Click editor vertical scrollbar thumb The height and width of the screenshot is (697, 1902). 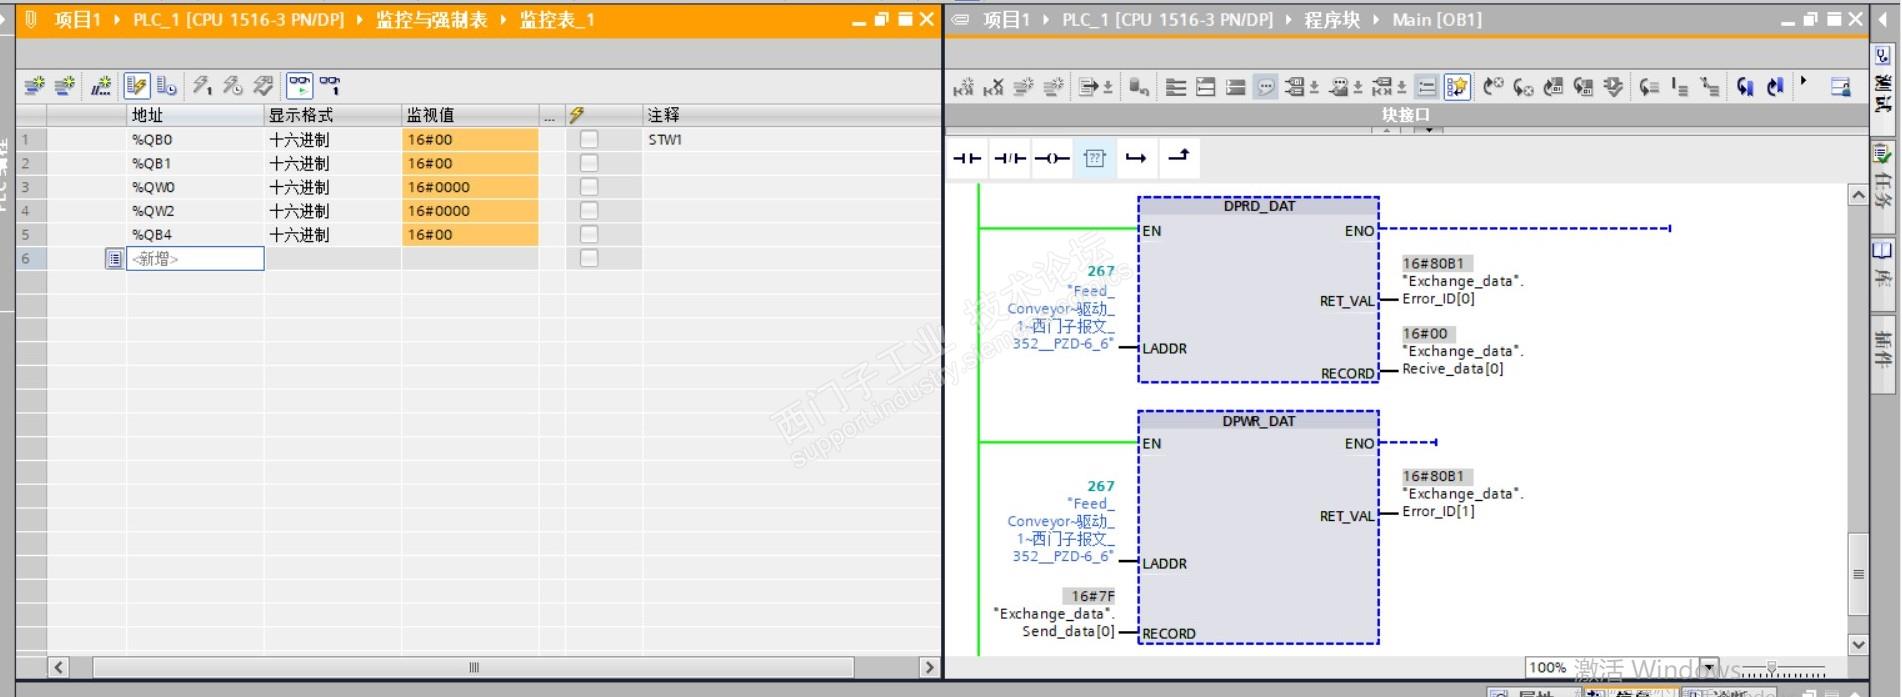coord(1858,574)
